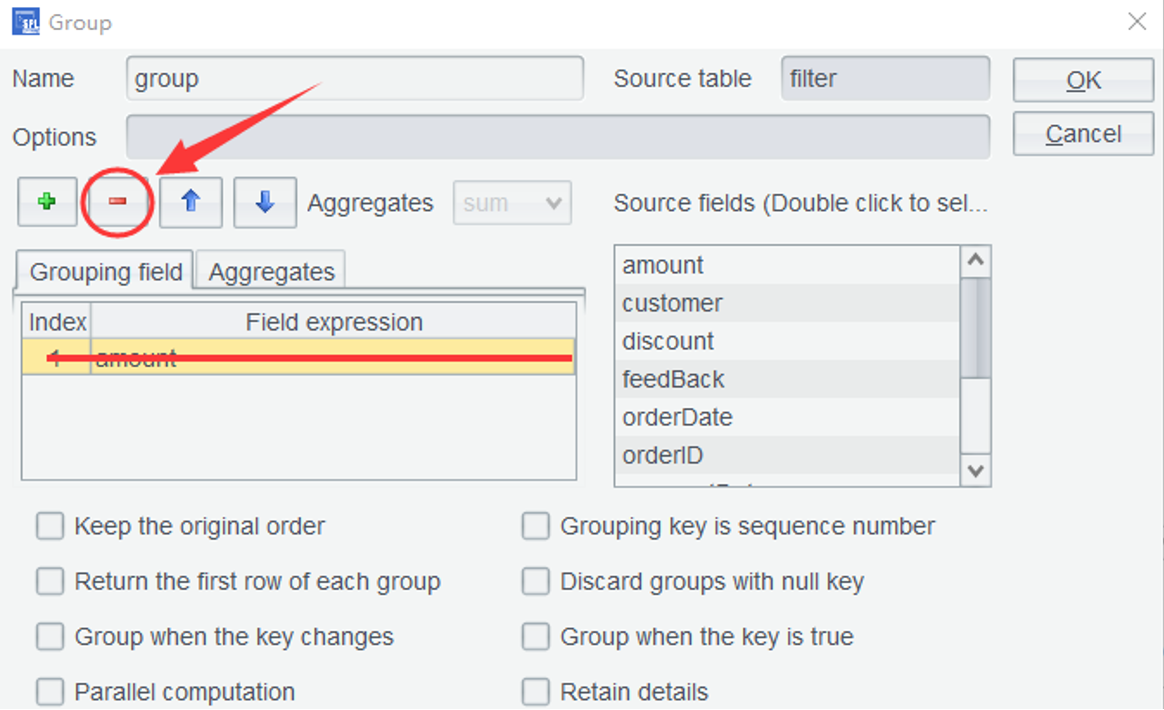Select the Grouping field tab
The width and height of the screenshot is (1164, 710).
coord(105,271)
